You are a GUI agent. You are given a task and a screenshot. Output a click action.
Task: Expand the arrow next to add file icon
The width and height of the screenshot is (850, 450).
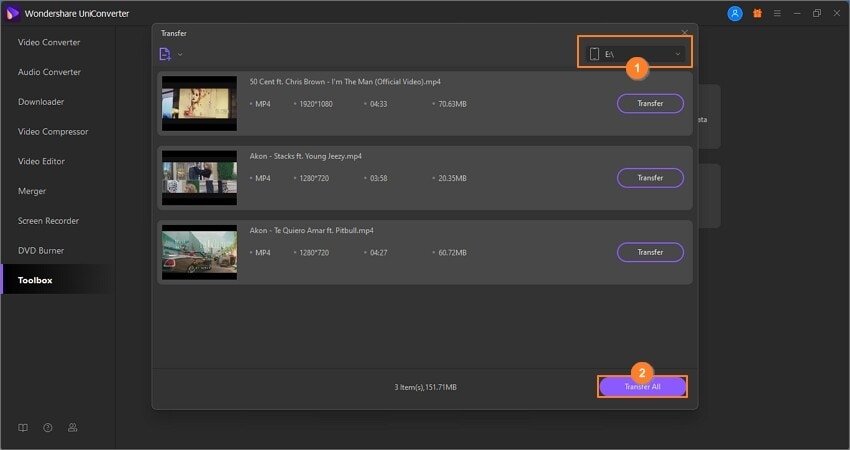pyautogui.click(x=180, y=54)
